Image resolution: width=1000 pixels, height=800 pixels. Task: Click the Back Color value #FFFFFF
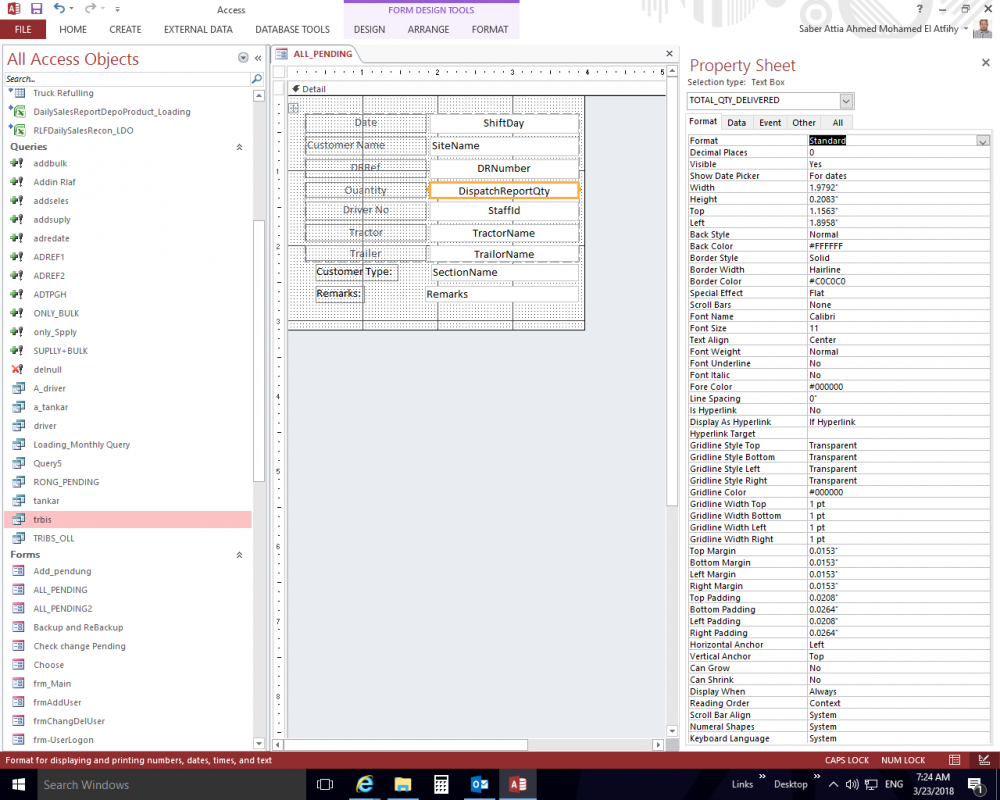click(x=898, y=246)
